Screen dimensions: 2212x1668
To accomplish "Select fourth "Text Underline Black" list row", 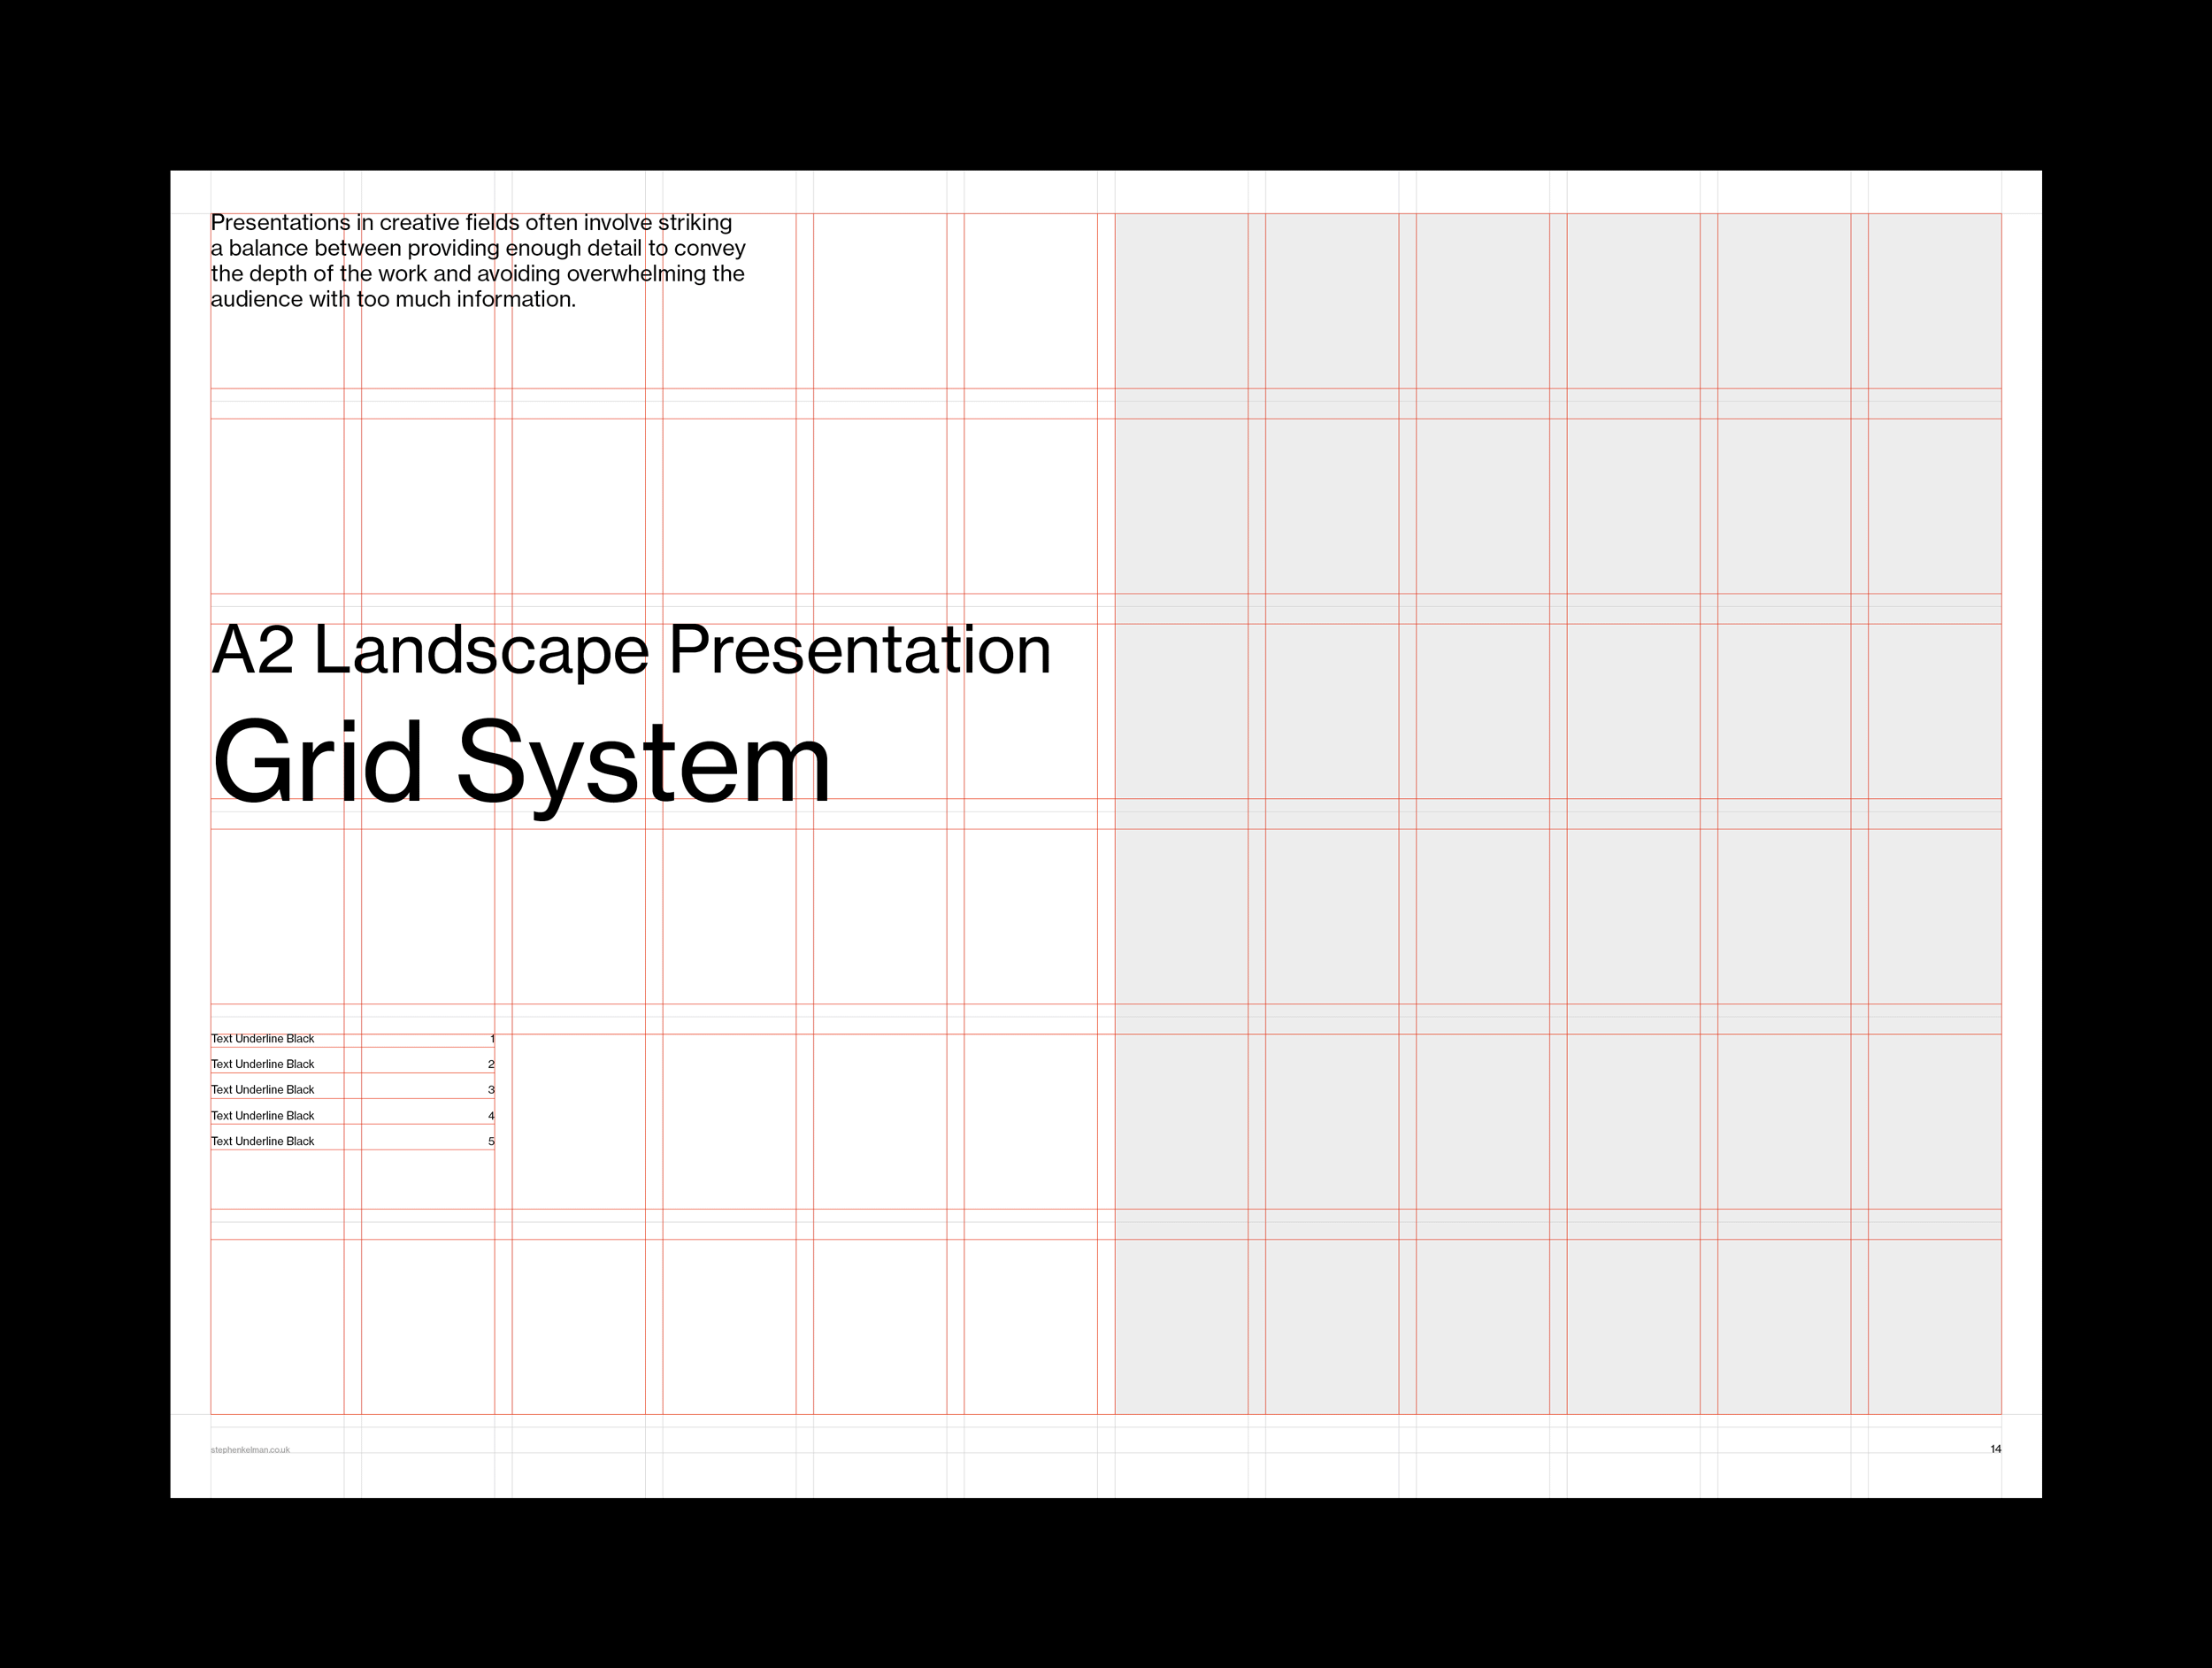I will point(263,1116).
